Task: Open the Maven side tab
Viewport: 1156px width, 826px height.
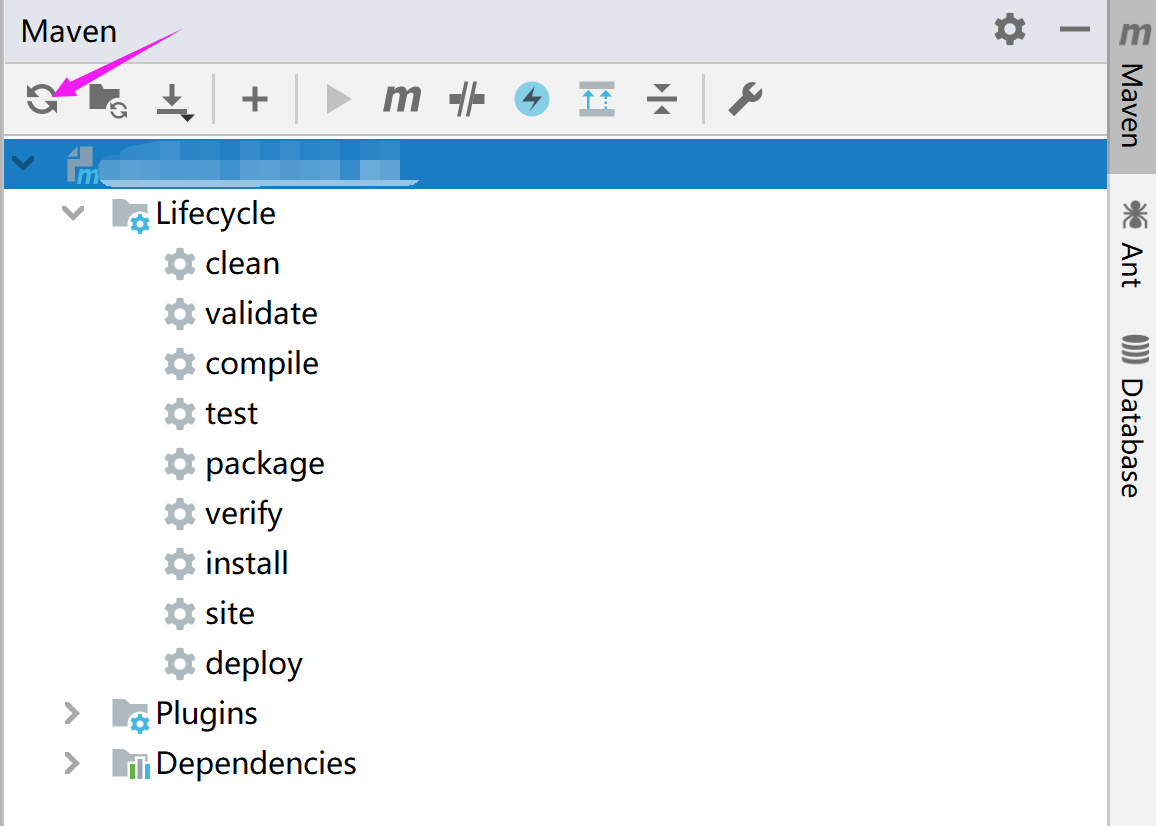Action: 1132,86
